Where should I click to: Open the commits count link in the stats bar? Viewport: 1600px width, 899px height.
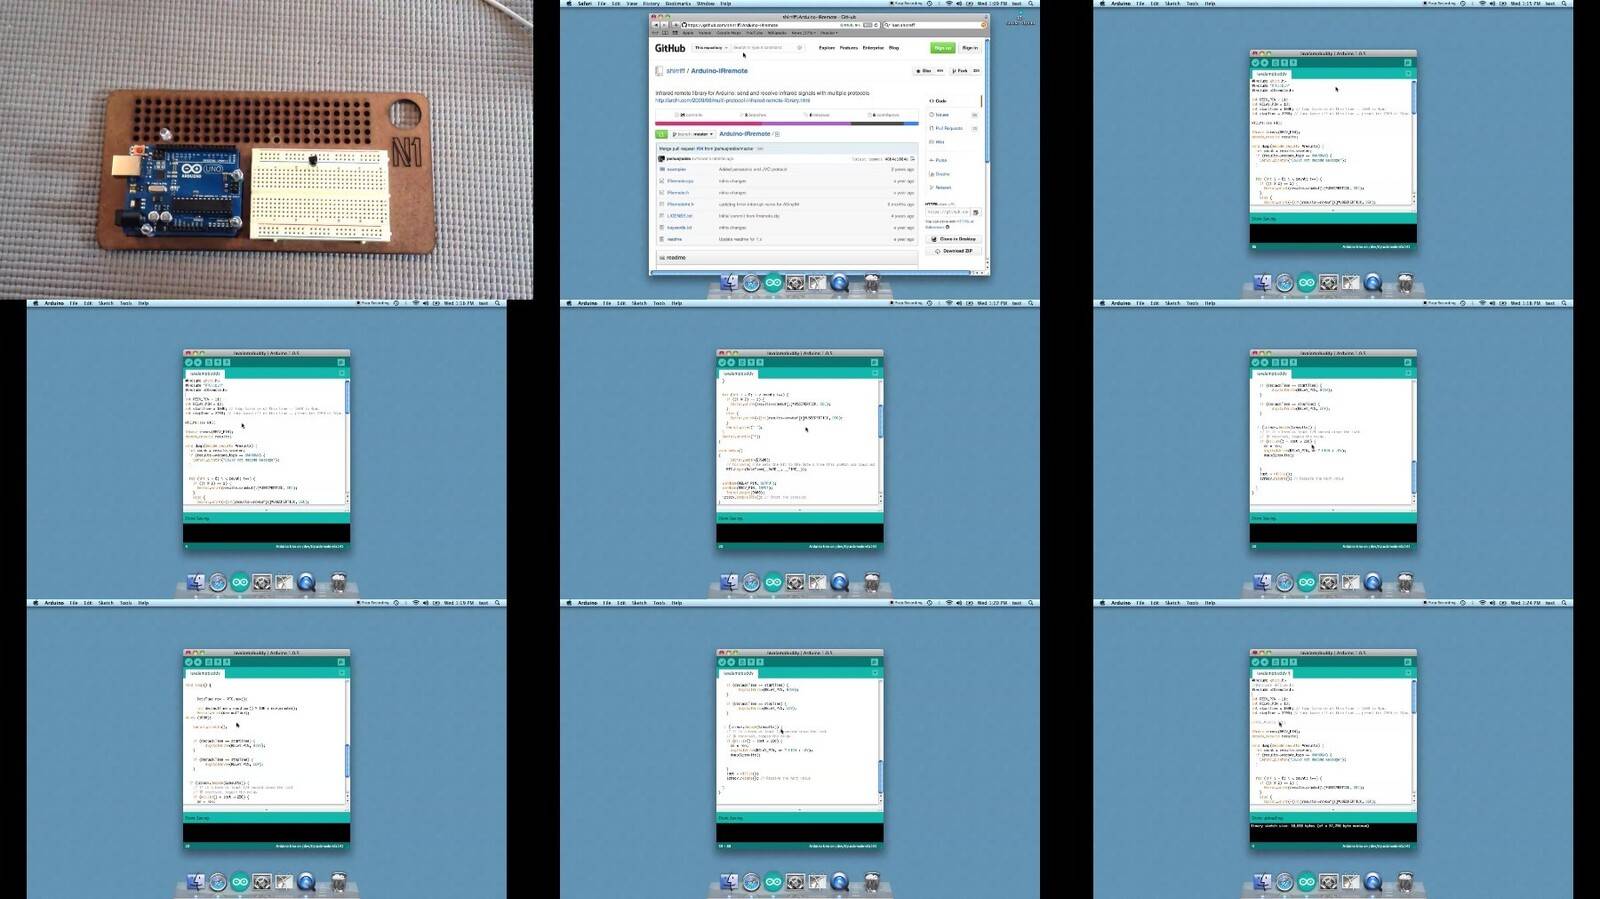pyautogui.click(x=691, y=115)
